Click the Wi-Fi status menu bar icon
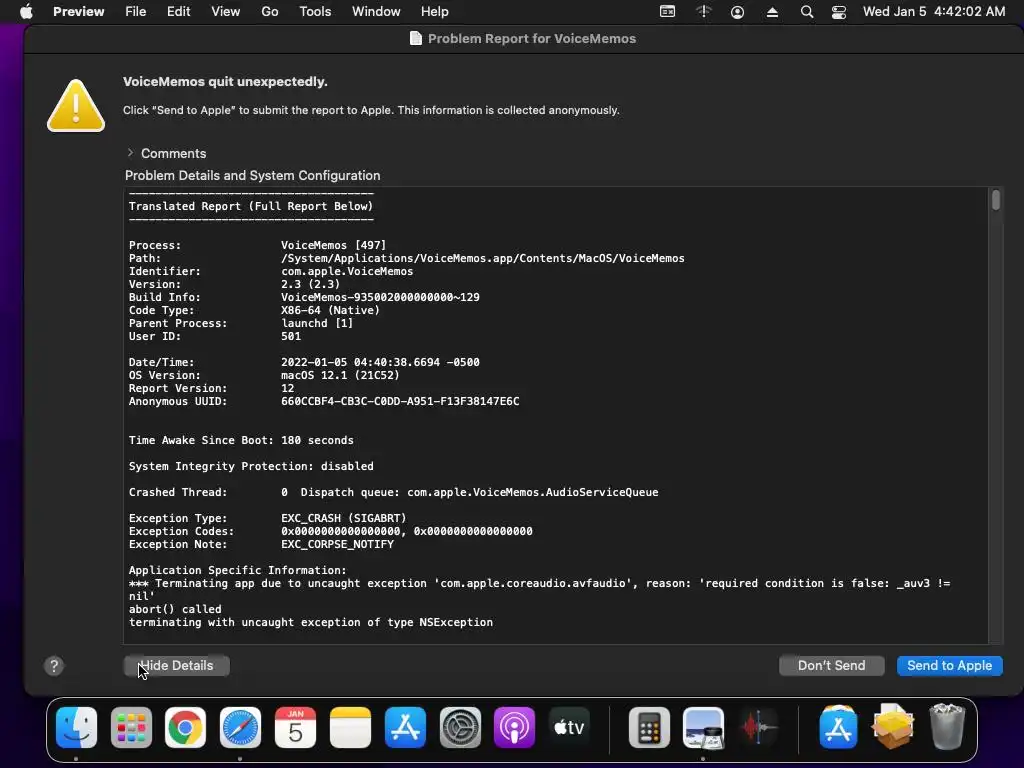The height and width of the screenshot is (768, 1024). (x=703, y=12)
